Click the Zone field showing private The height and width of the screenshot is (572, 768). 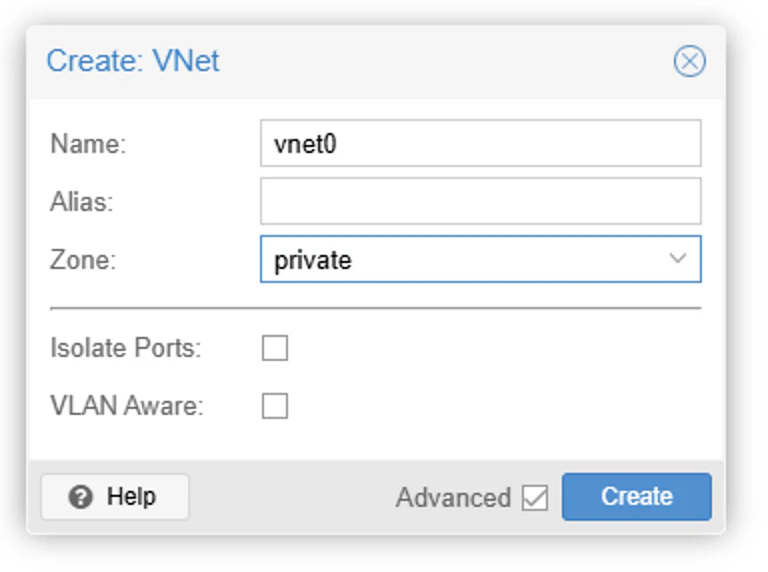click(460, 260)
